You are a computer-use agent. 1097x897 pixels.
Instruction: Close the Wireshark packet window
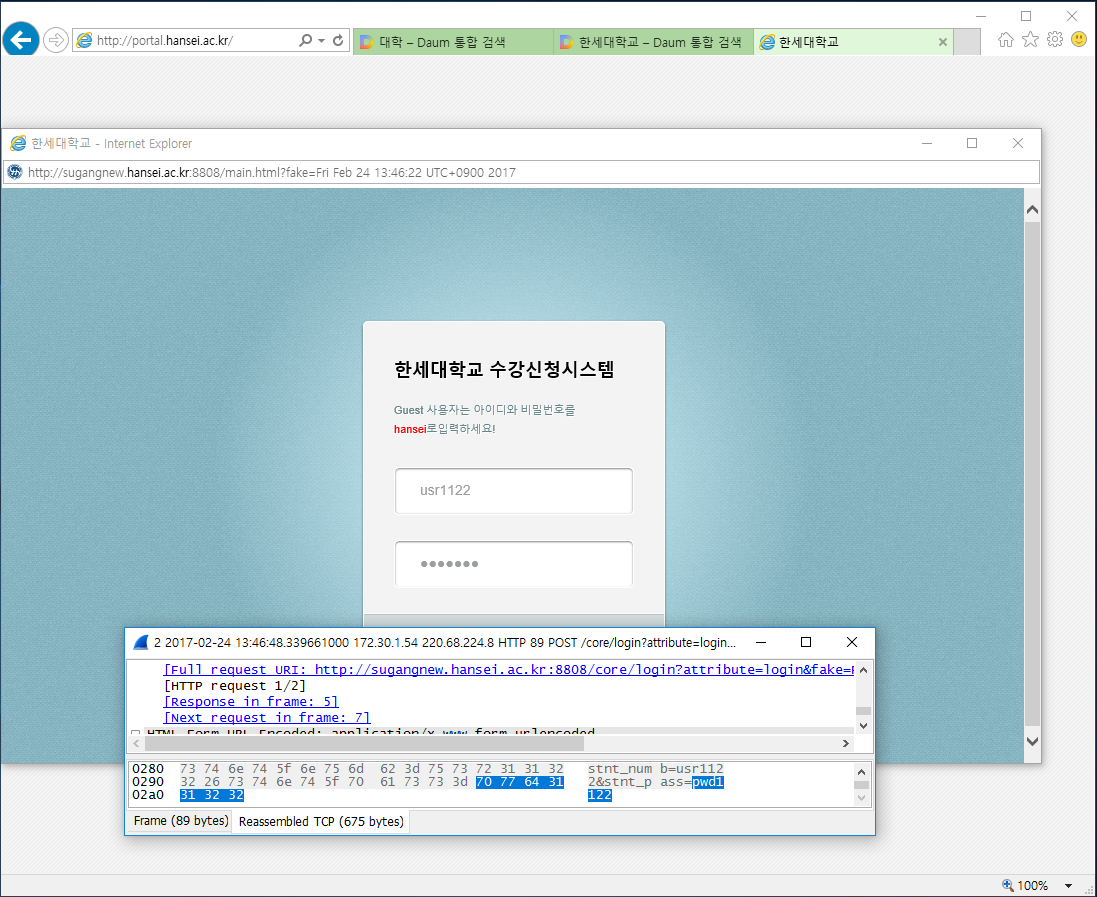851,642
